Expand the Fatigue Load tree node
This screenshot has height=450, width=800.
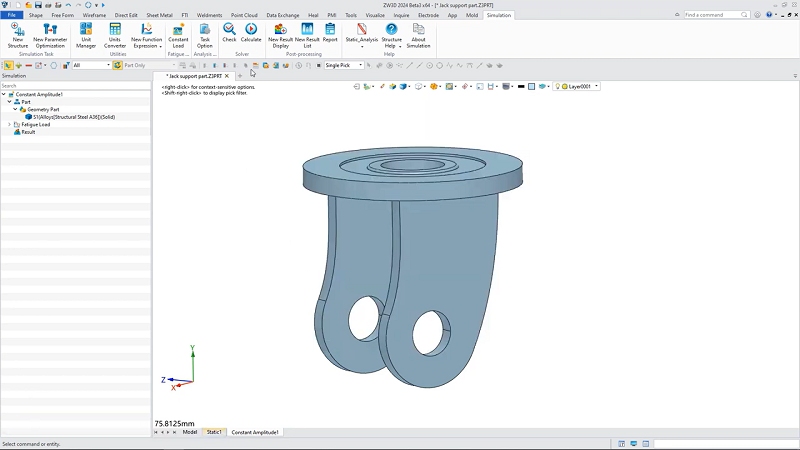[x=10, y=124]
